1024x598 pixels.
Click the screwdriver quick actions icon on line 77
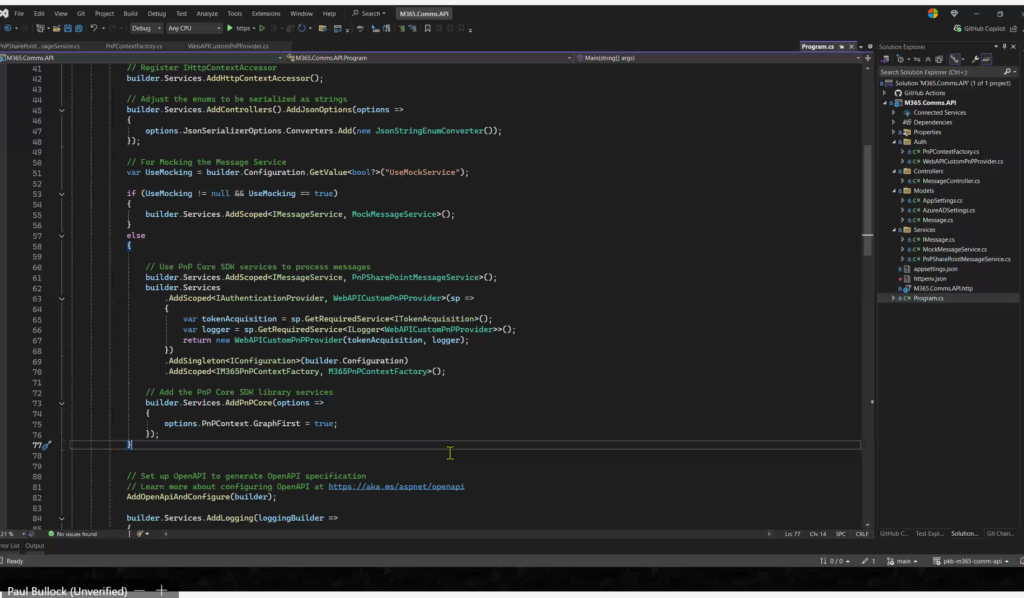(46, 445)
